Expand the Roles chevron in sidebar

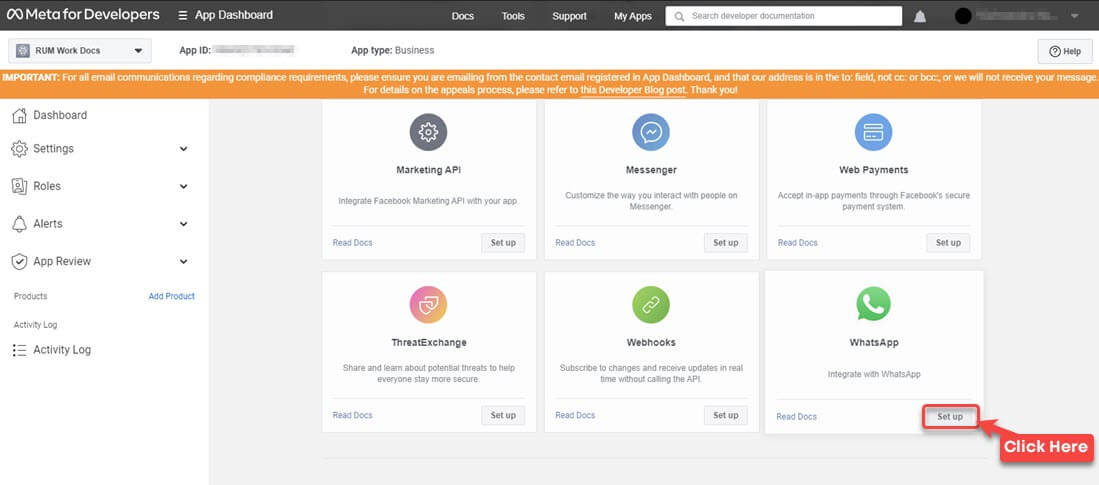point(184,186)
